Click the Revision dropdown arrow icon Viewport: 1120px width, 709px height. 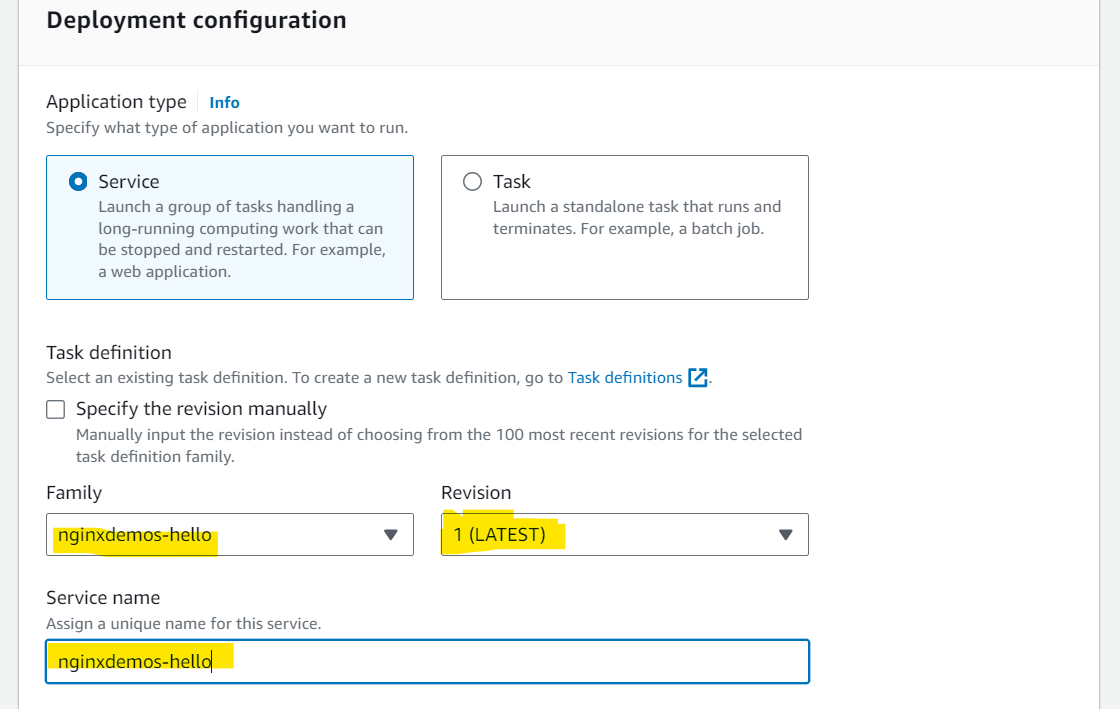[x=786, y=535]
